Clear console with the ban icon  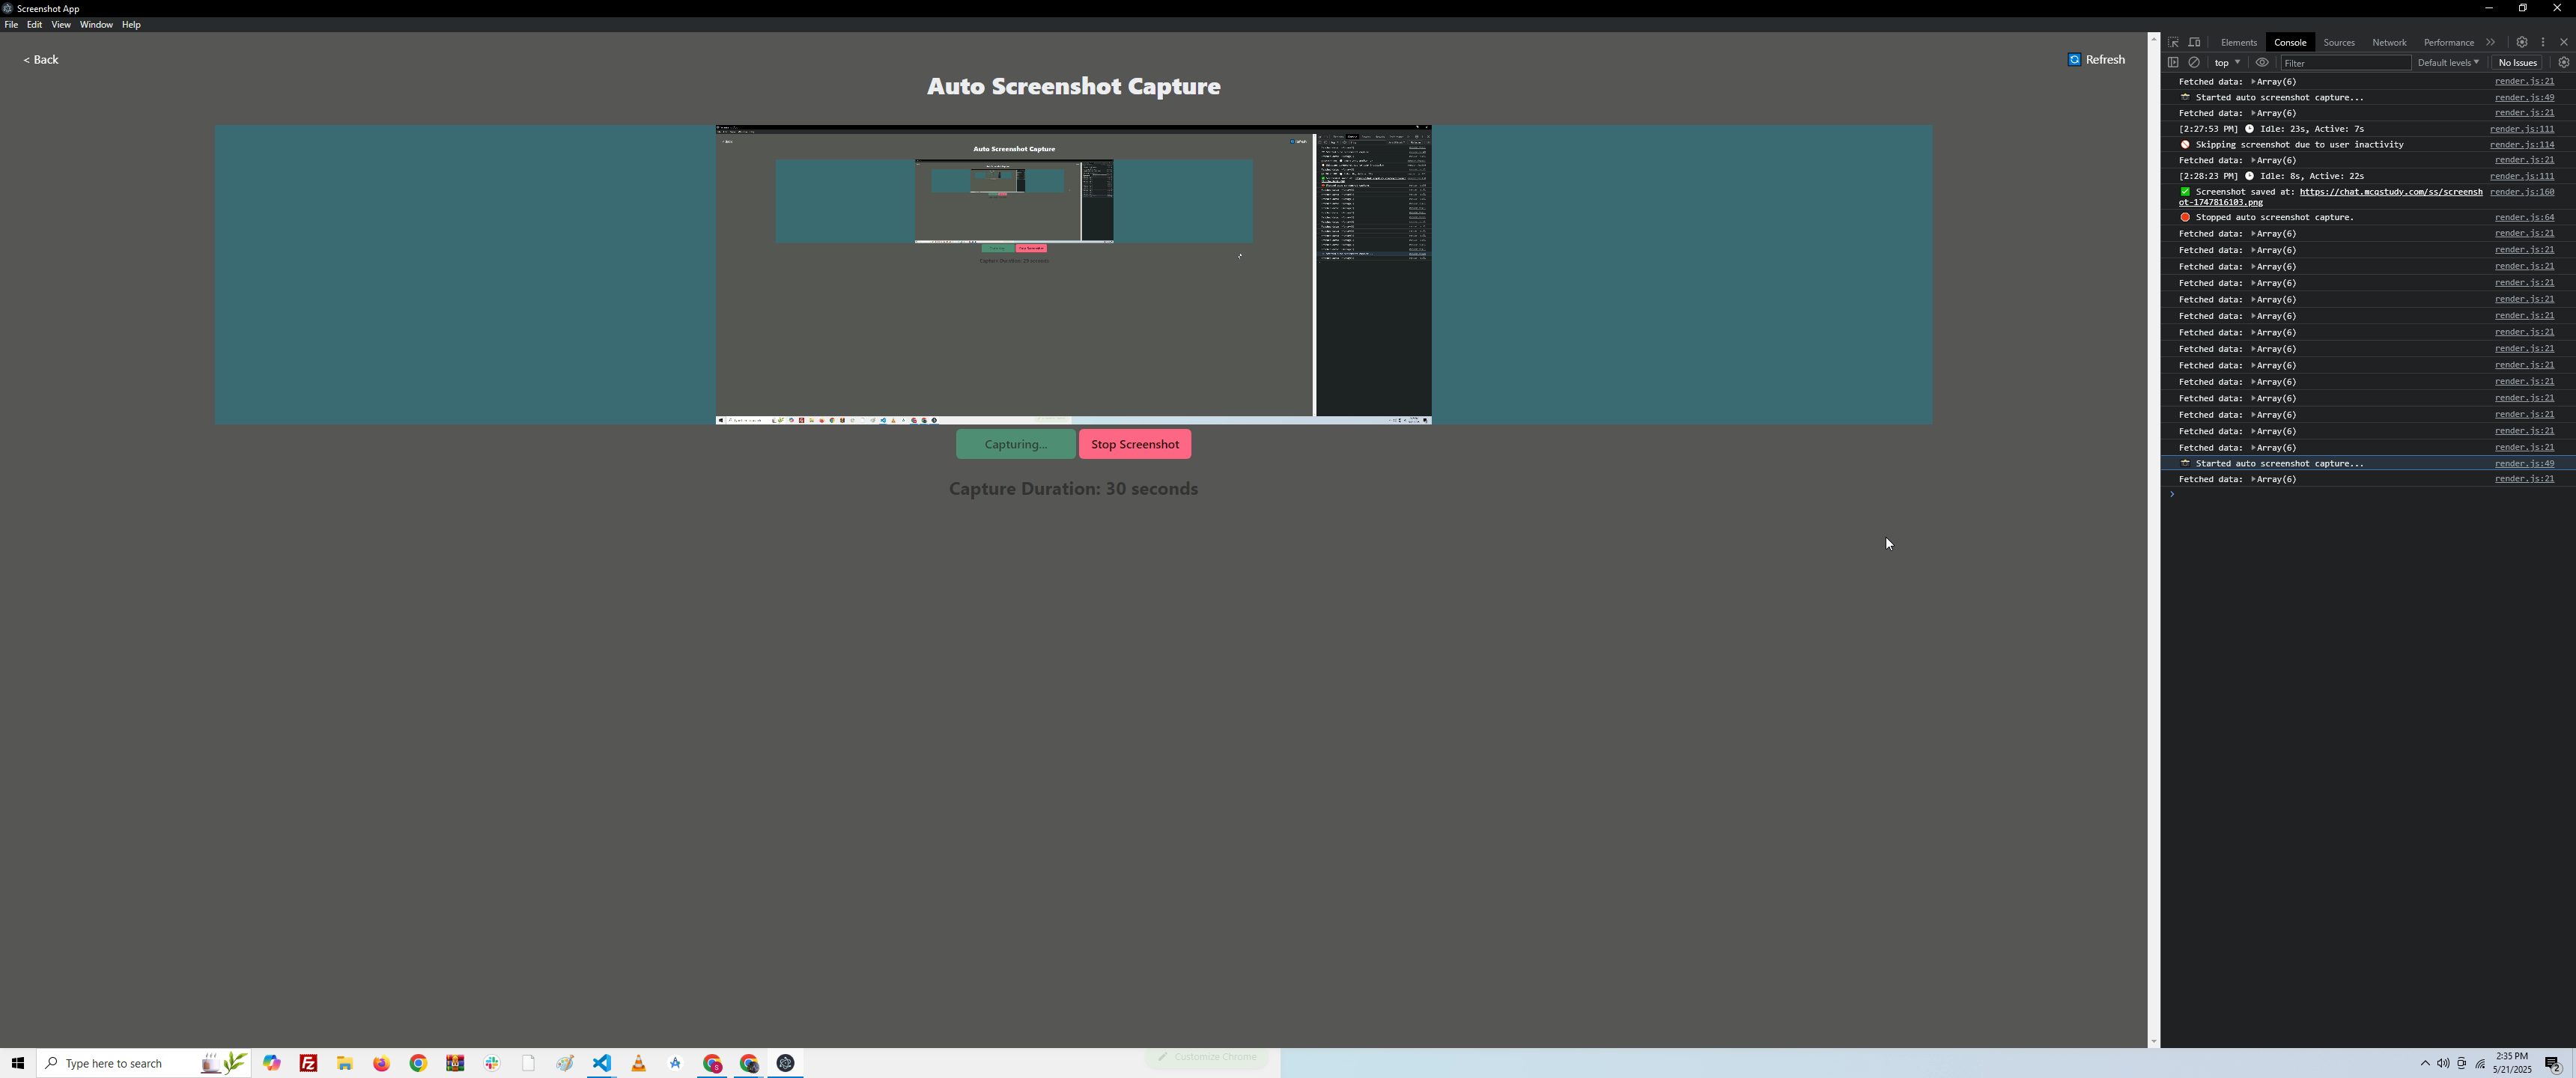[x=2194, y=62]
